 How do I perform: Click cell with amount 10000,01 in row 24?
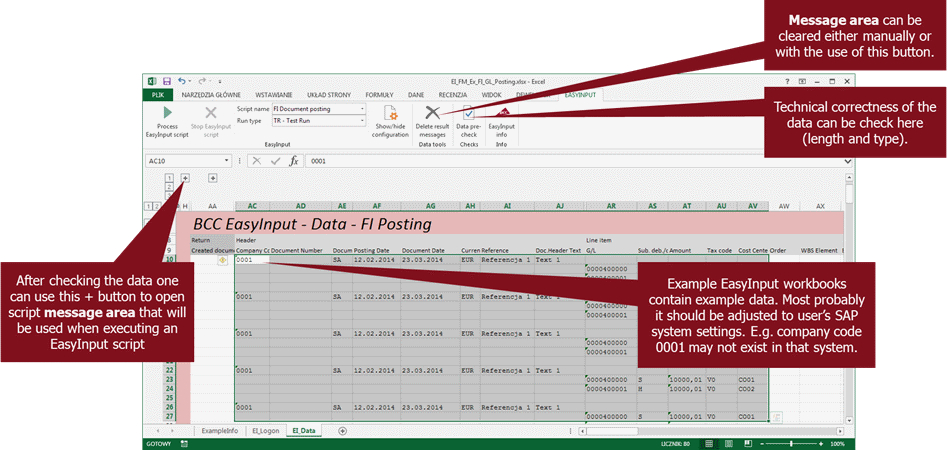pos(686,389)
